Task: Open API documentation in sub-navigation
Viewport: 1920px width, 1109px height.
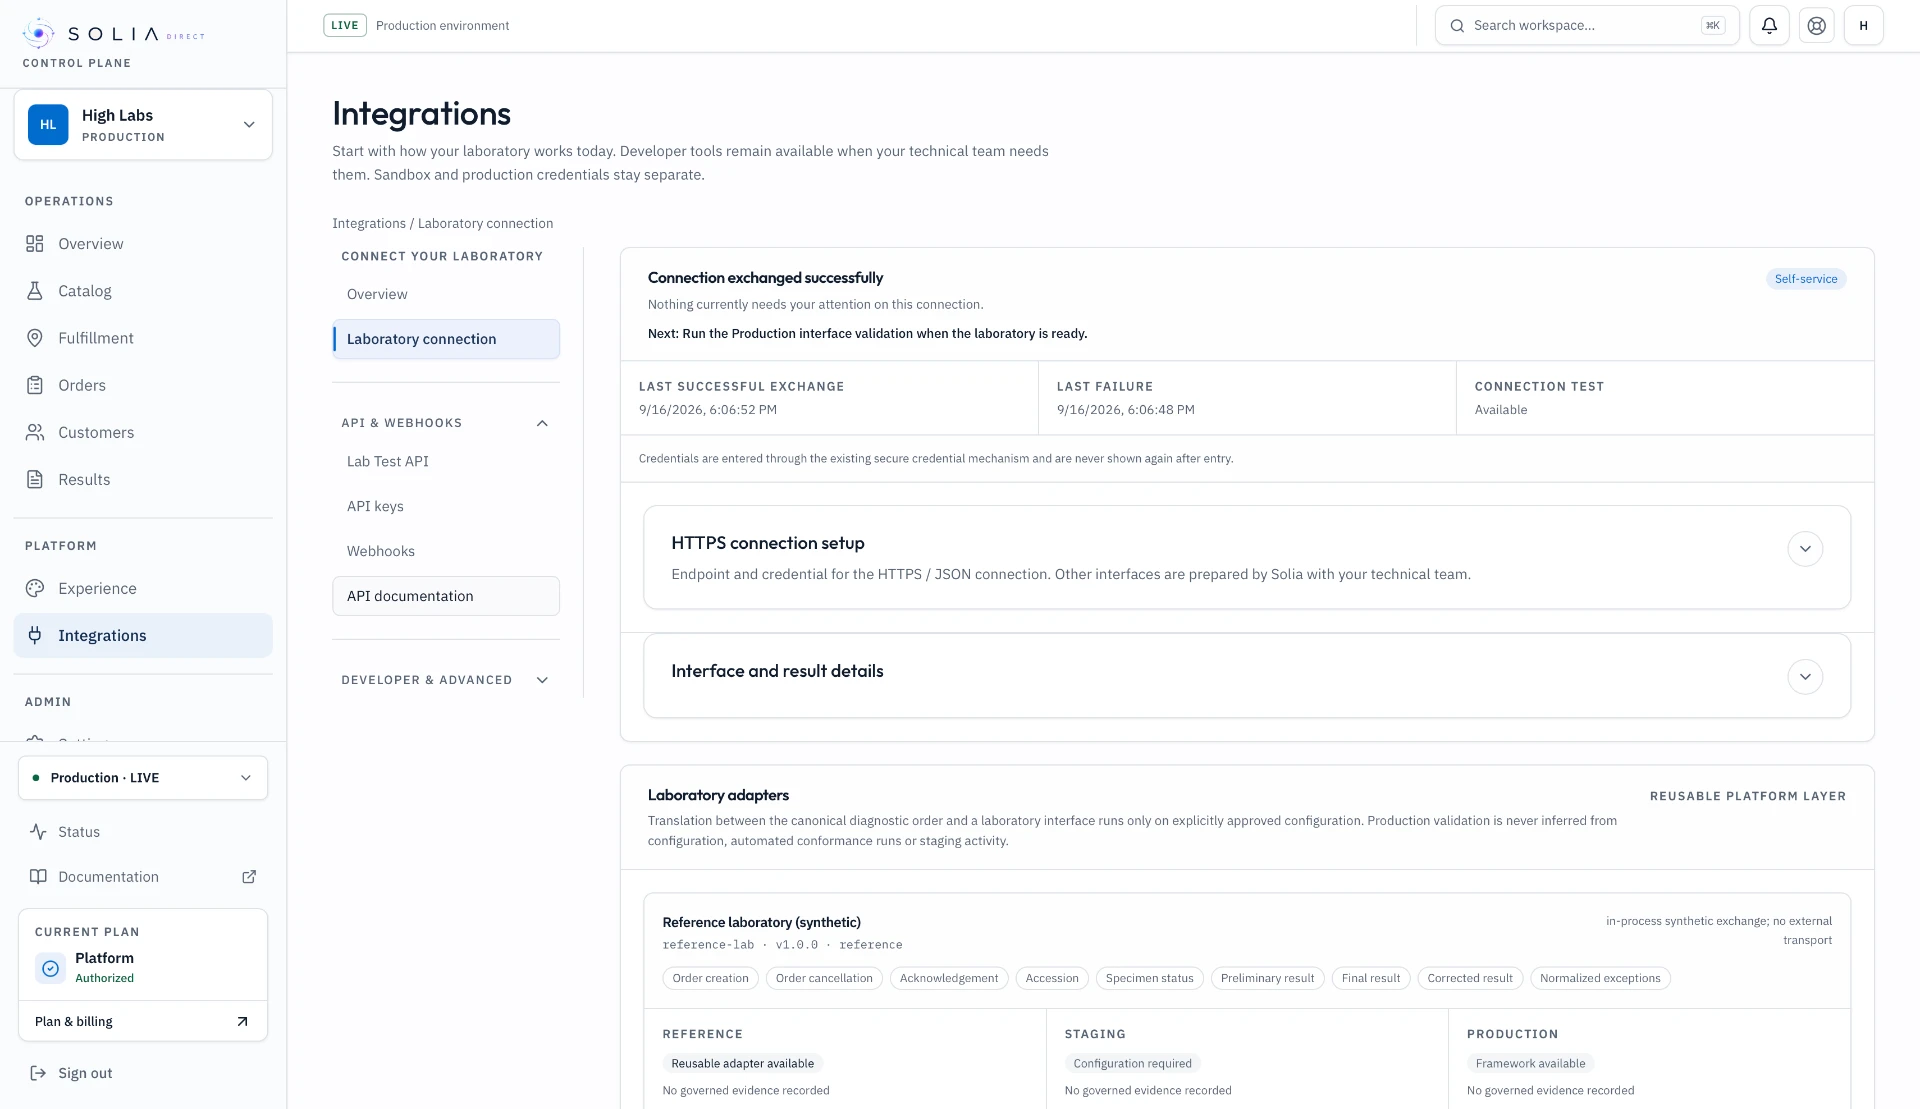Action: tap(446, 596)
